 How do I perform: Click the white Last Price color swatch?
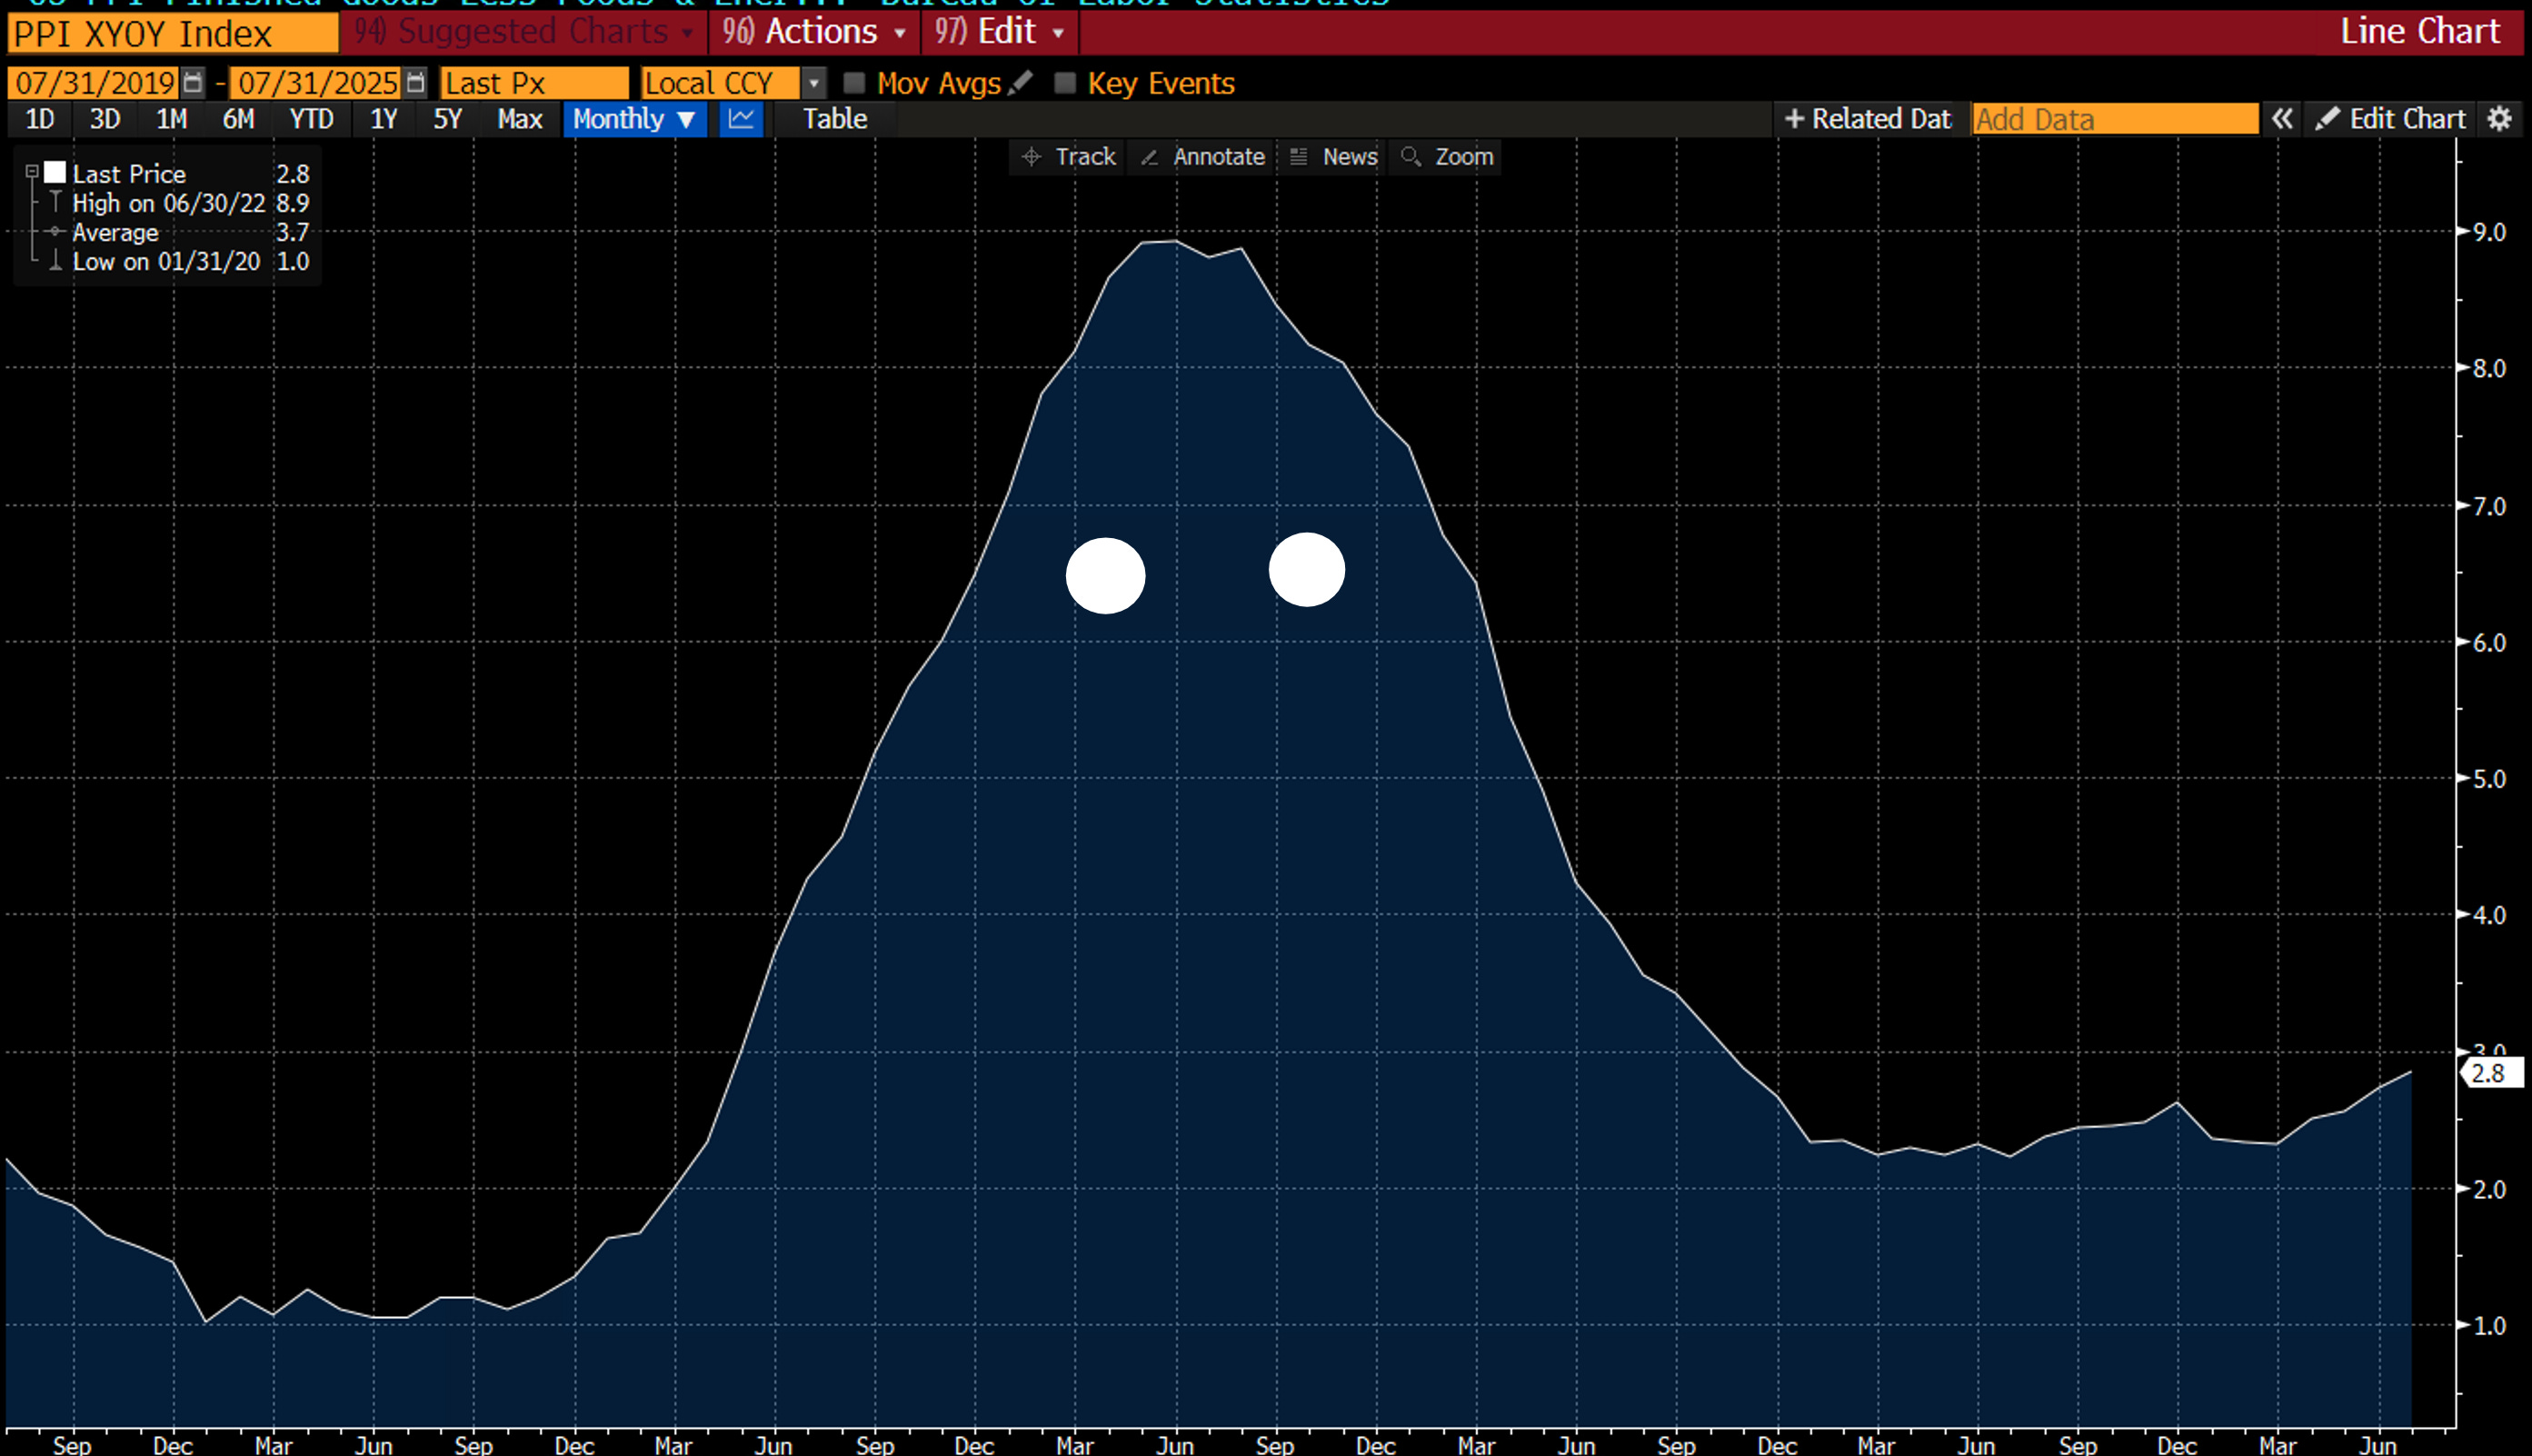coord(55,173)
